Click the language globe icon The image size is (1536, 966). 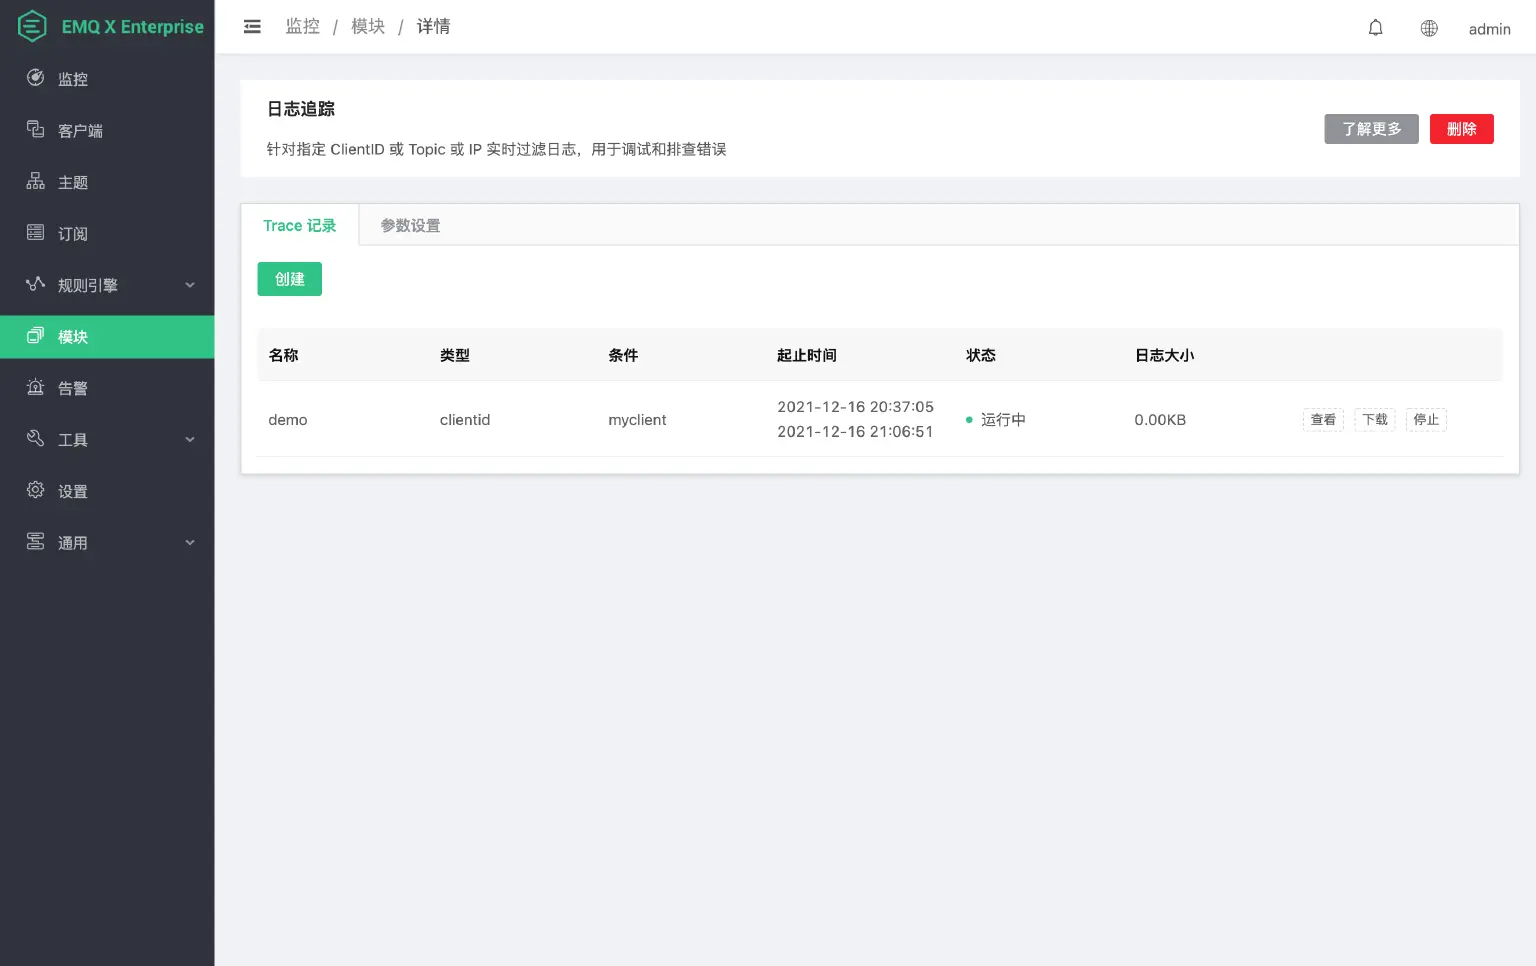click(1429, 27)
